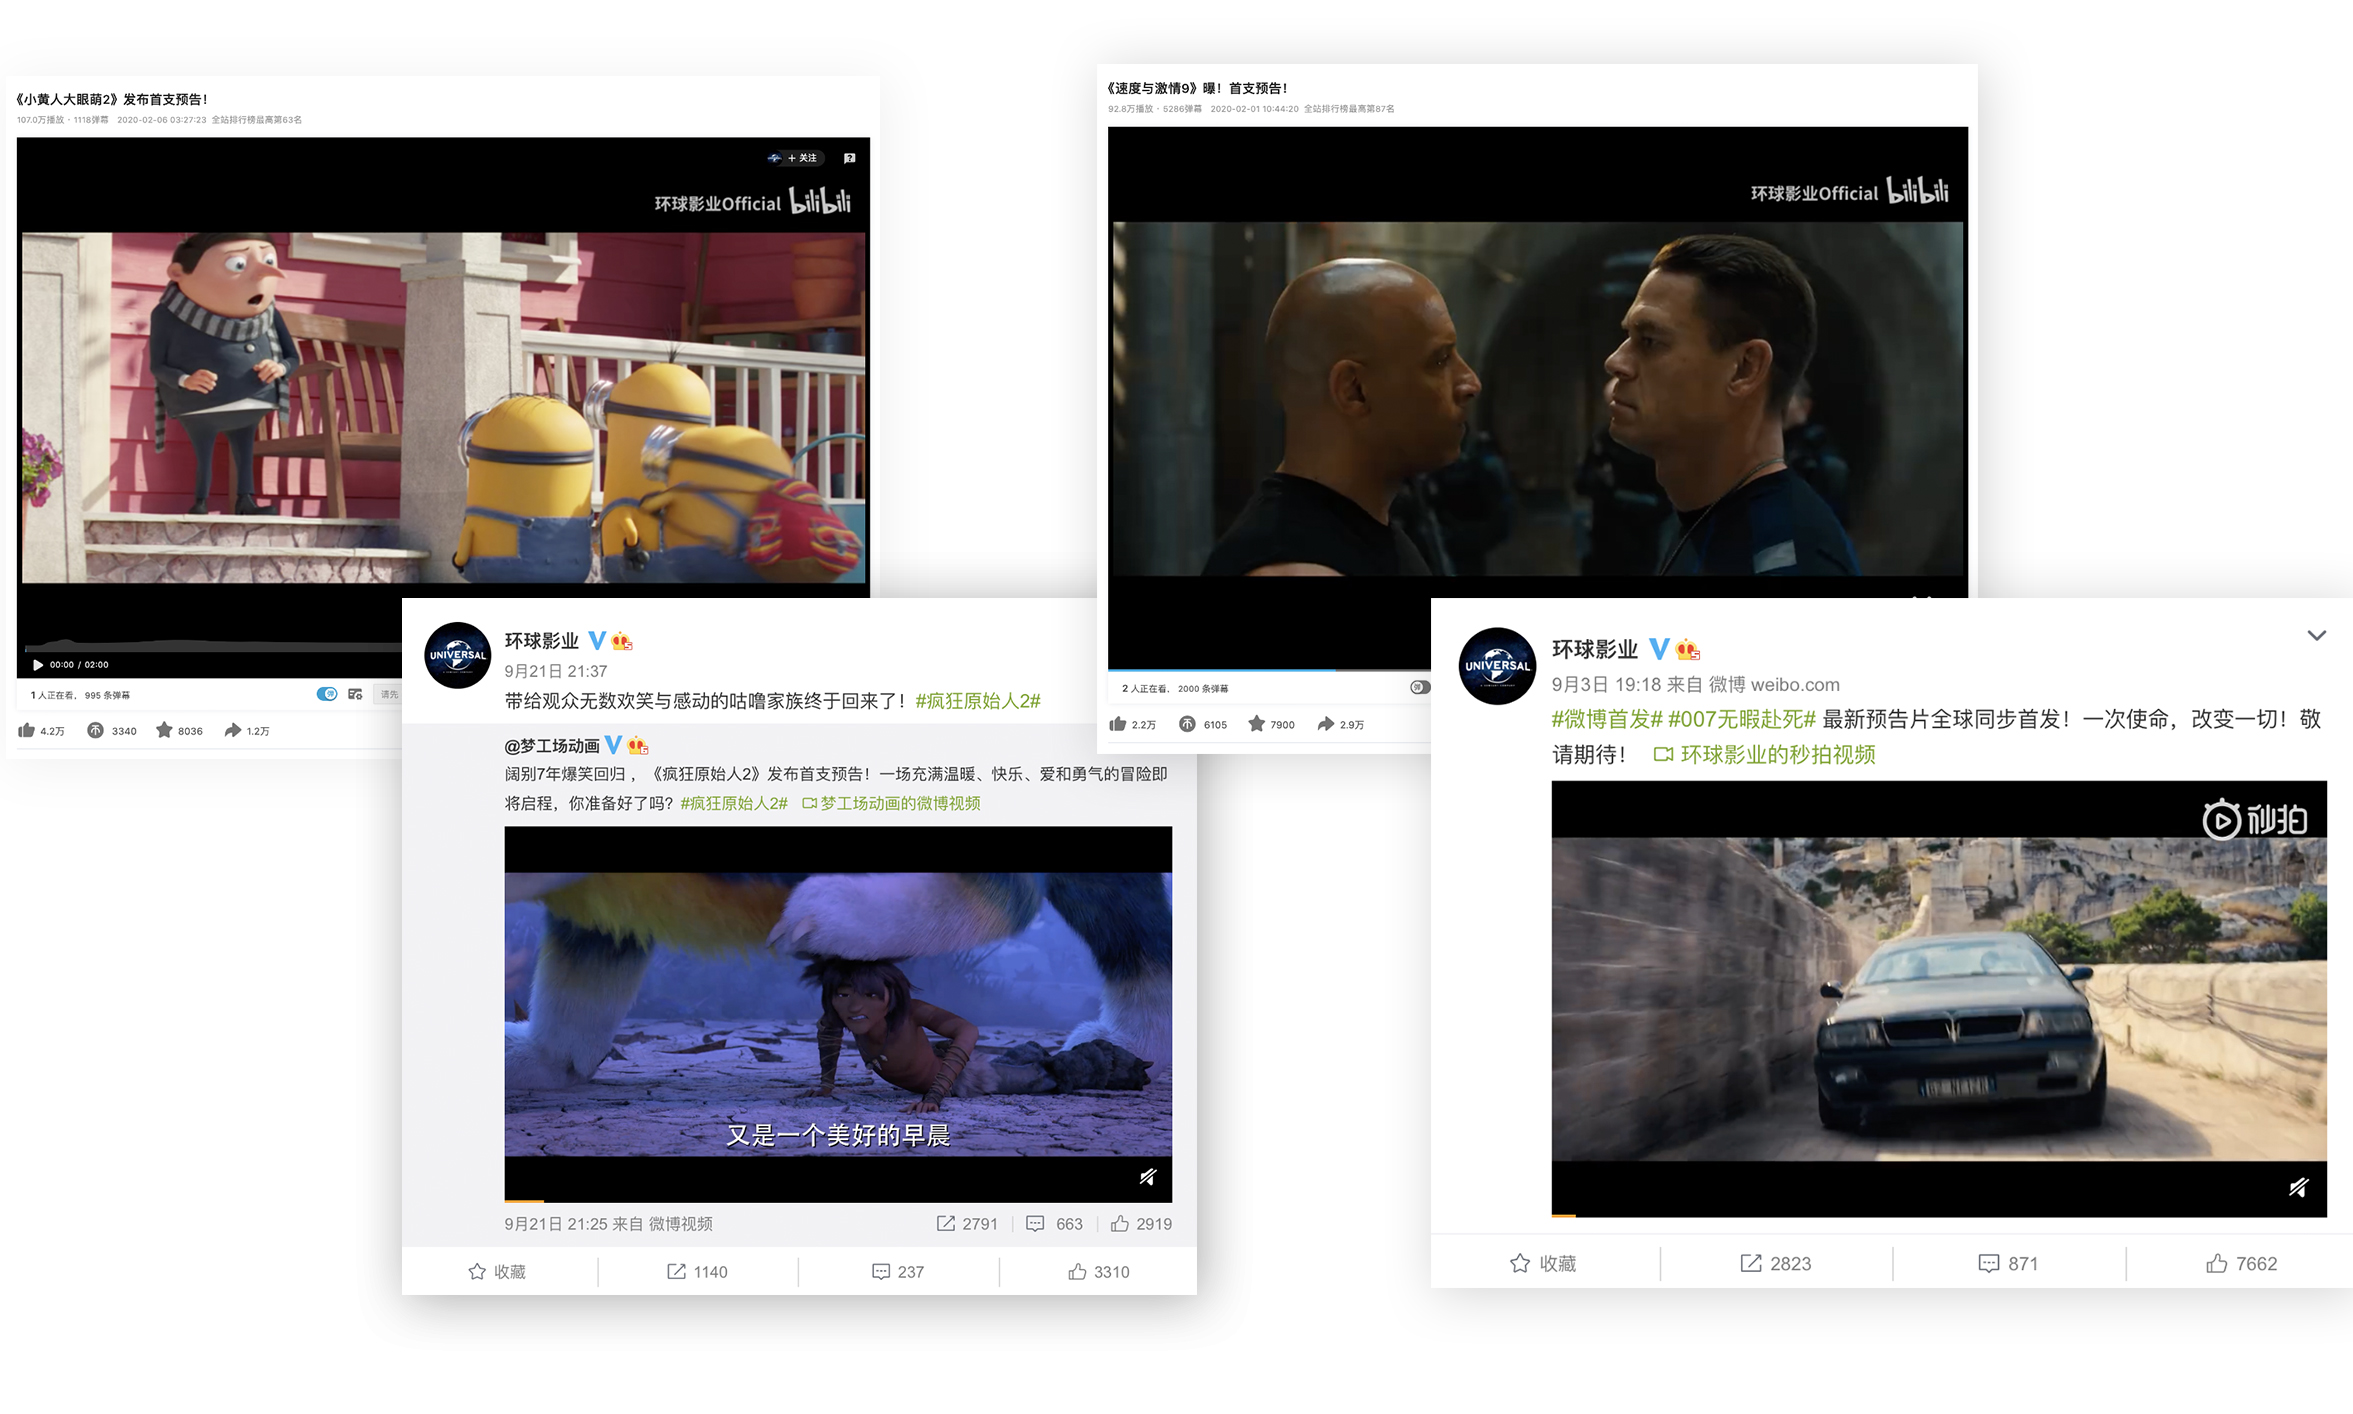This screenshot has height=1414, width=2353.
Task: Click 收藏 on the Croods 2 weibo post
Action: (x=497, y=1271)
